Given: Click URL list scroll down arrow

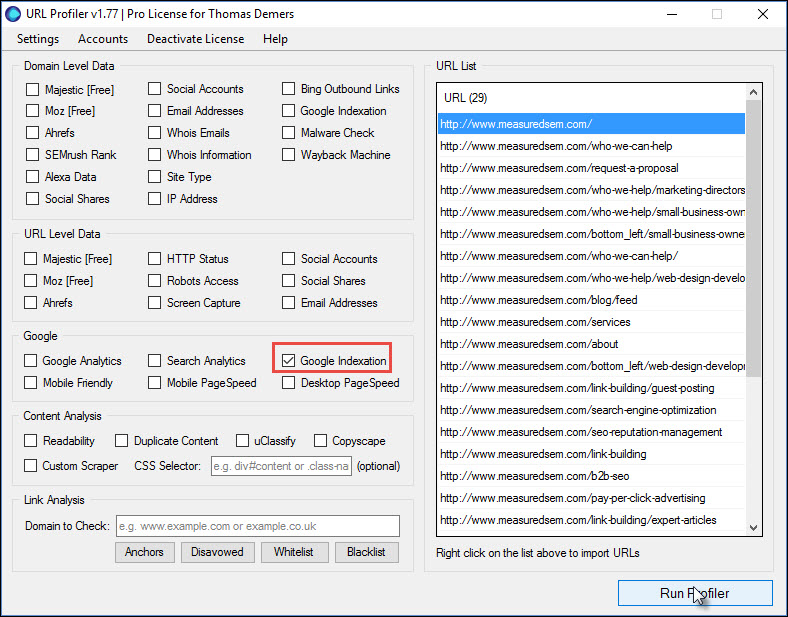Looking at the screenshot, I should click(x=753, y=528).
